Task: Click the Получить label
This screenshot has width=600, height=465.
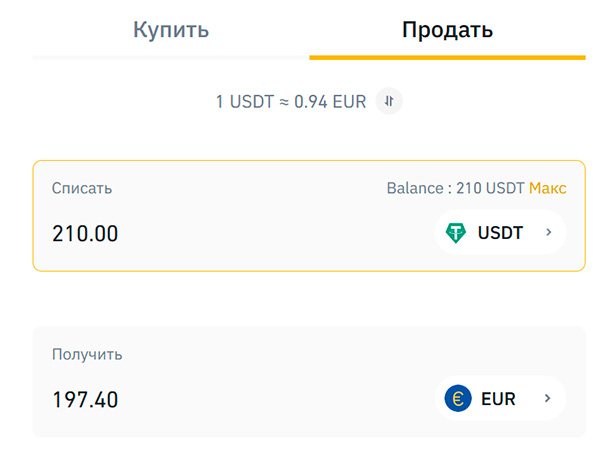Action: (87, 354)
